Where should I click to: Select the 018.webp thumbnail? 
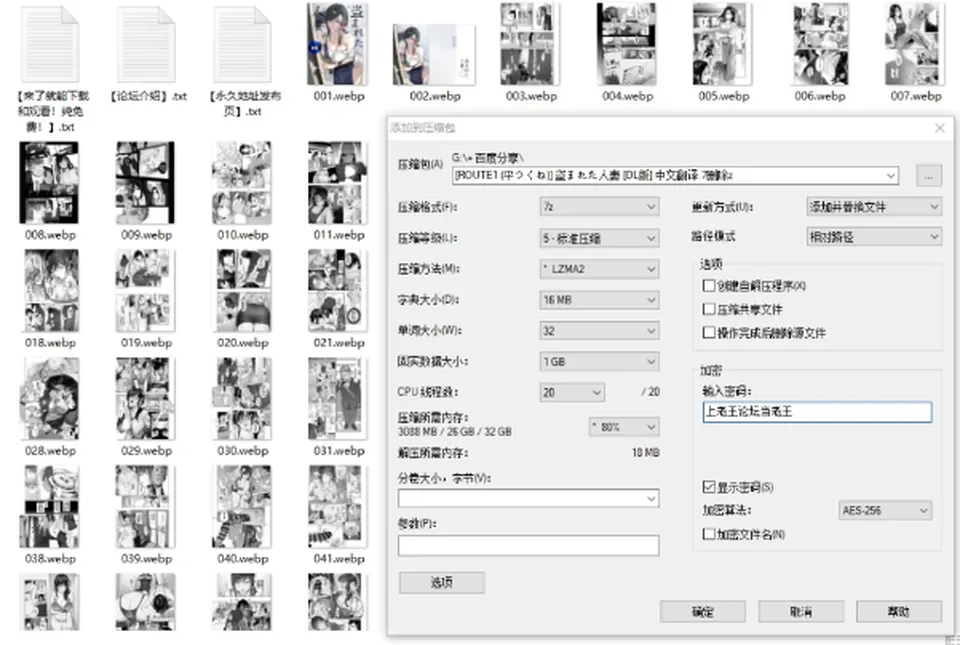tap(51, 291)
